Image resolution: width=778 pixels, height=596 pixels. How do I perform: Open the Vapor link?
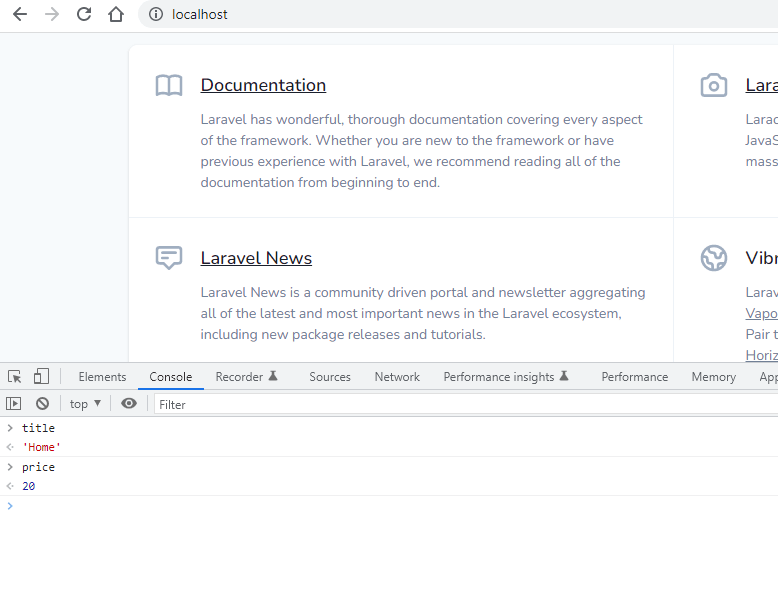pyautogui.click(x=762, y=313)
